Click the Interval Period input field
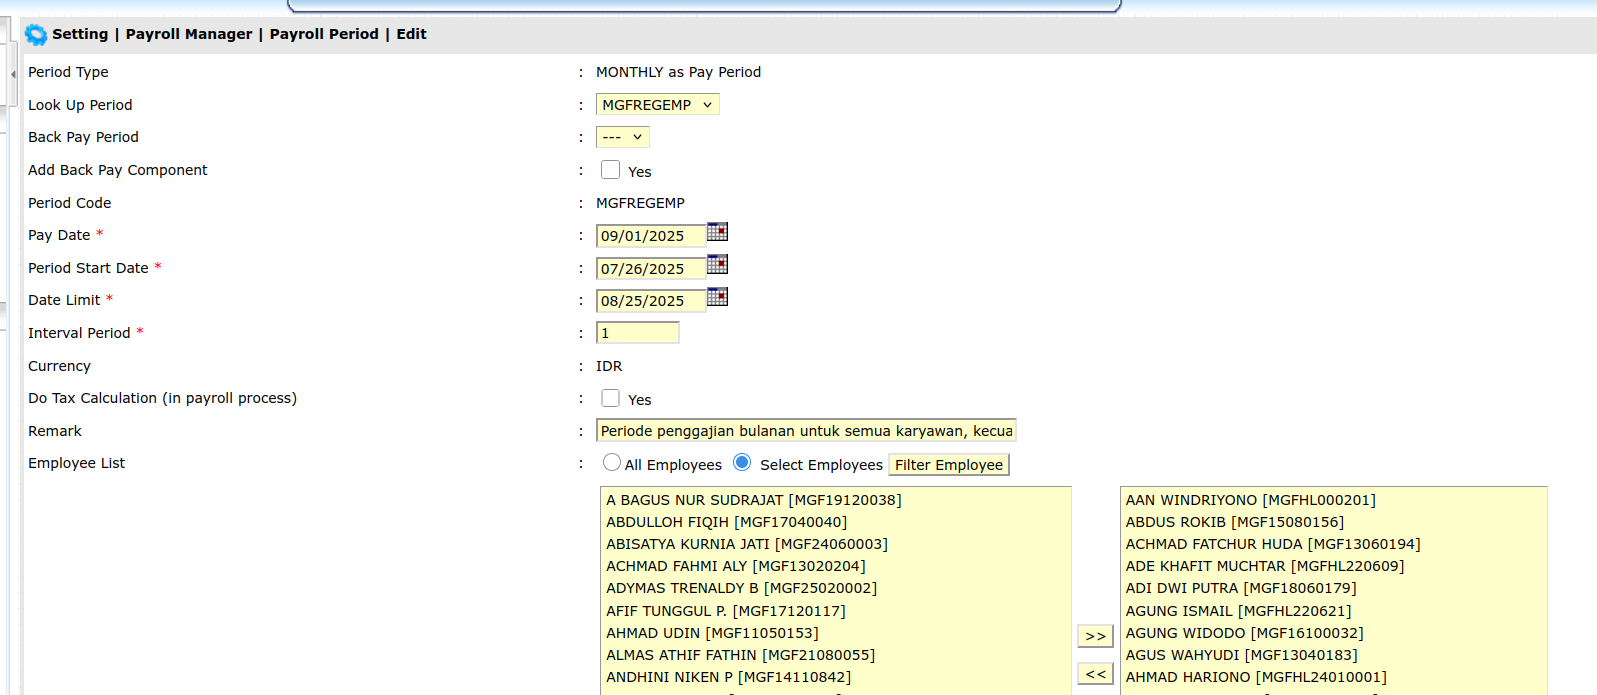 (637, 333)
